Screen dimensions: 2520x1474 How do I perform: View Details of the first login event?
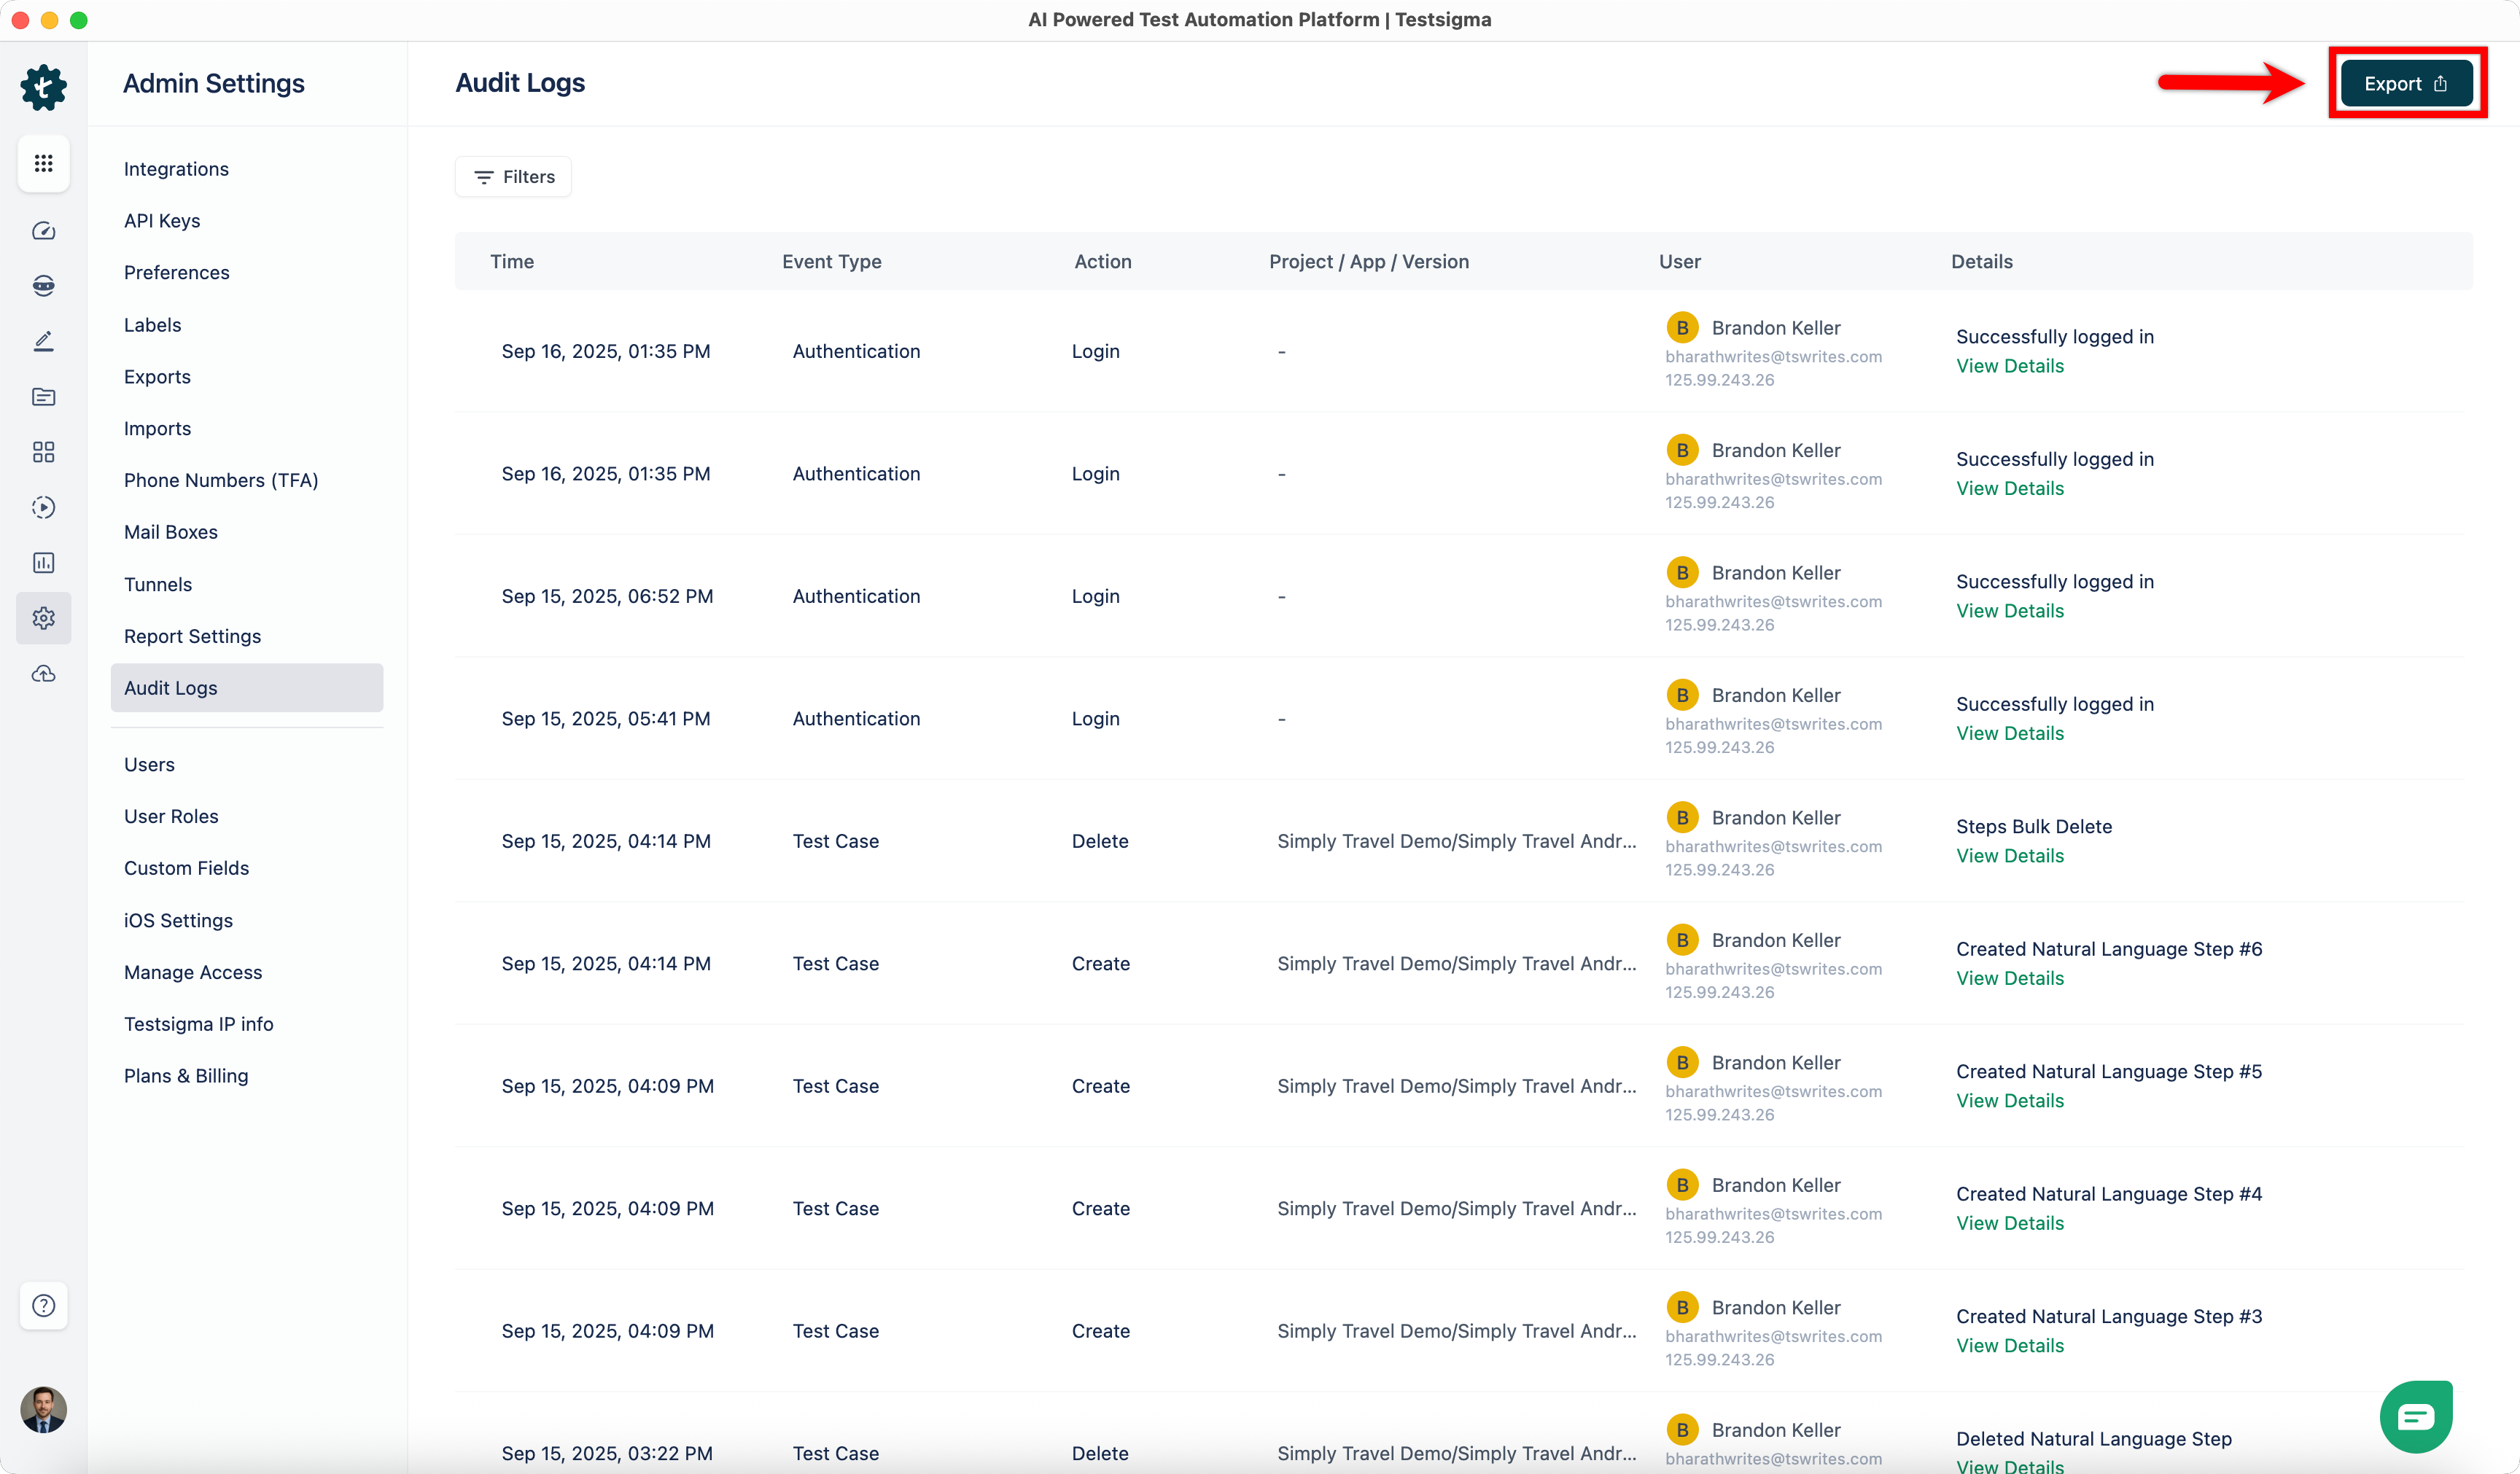(2010, 365)
